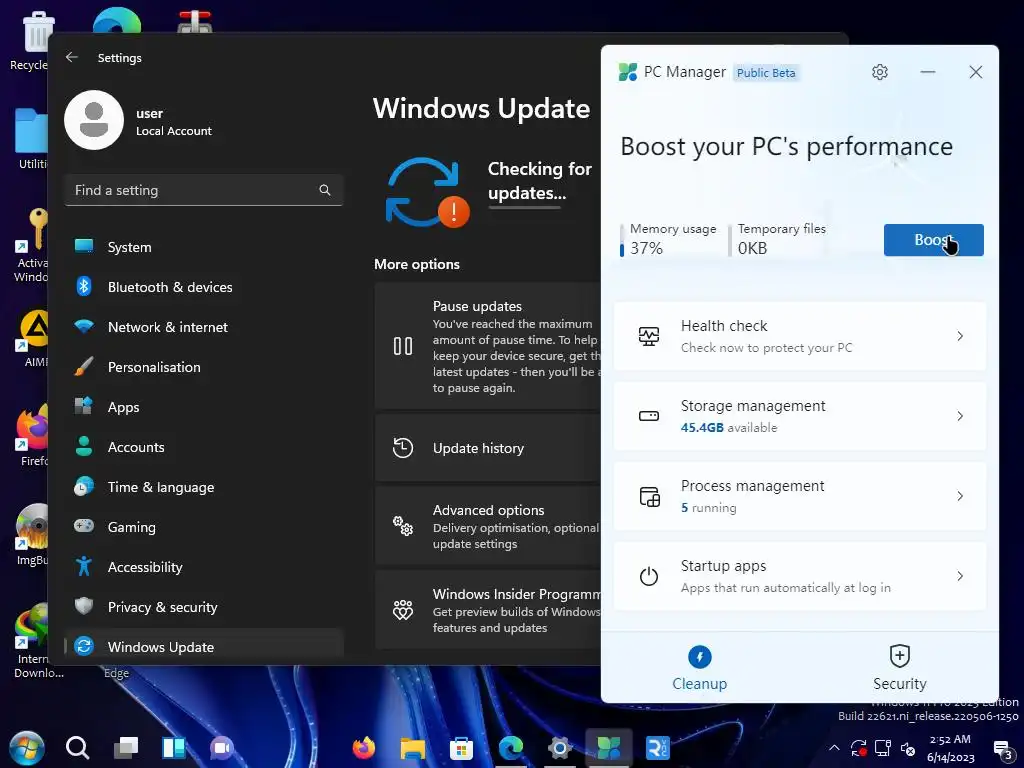This screenshot has width=1024, height=768.
Task: Click the Process management window icon
Action: (649, 496)
